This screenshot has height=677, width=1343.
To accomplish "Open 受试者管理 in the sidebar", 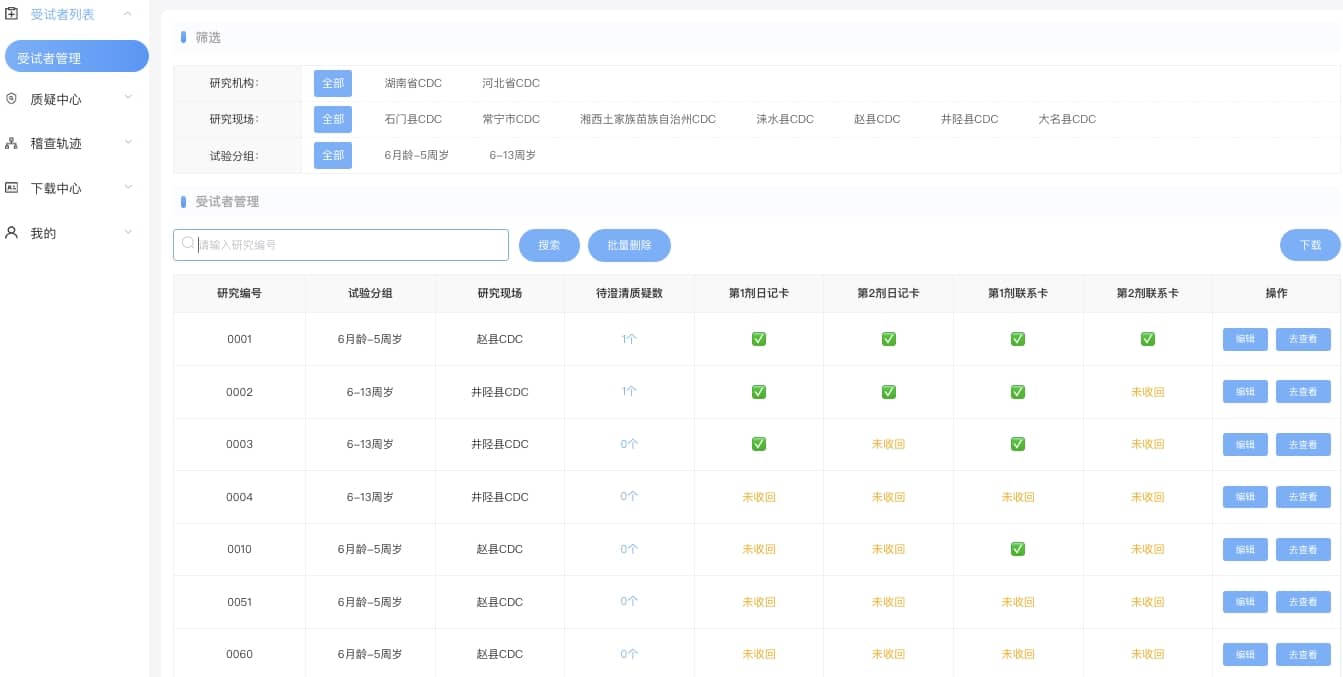I will click(77, 57).
